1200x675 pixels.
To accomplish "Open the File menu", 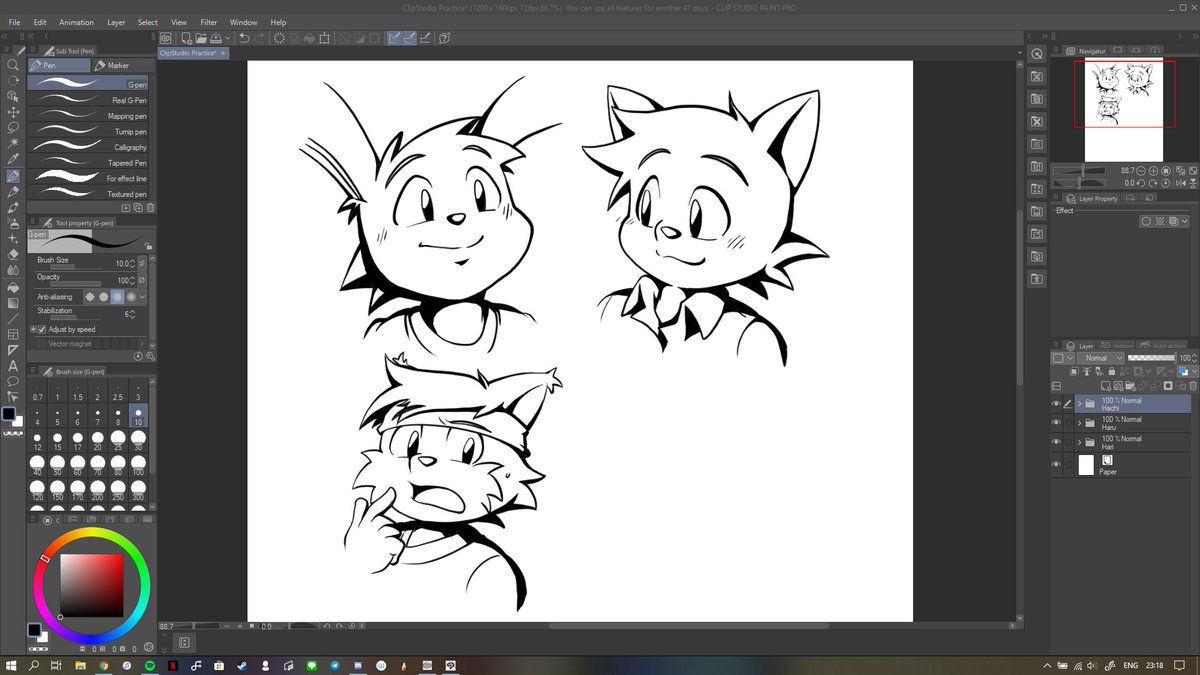I will pyautogui.click(x=14, y=22).
